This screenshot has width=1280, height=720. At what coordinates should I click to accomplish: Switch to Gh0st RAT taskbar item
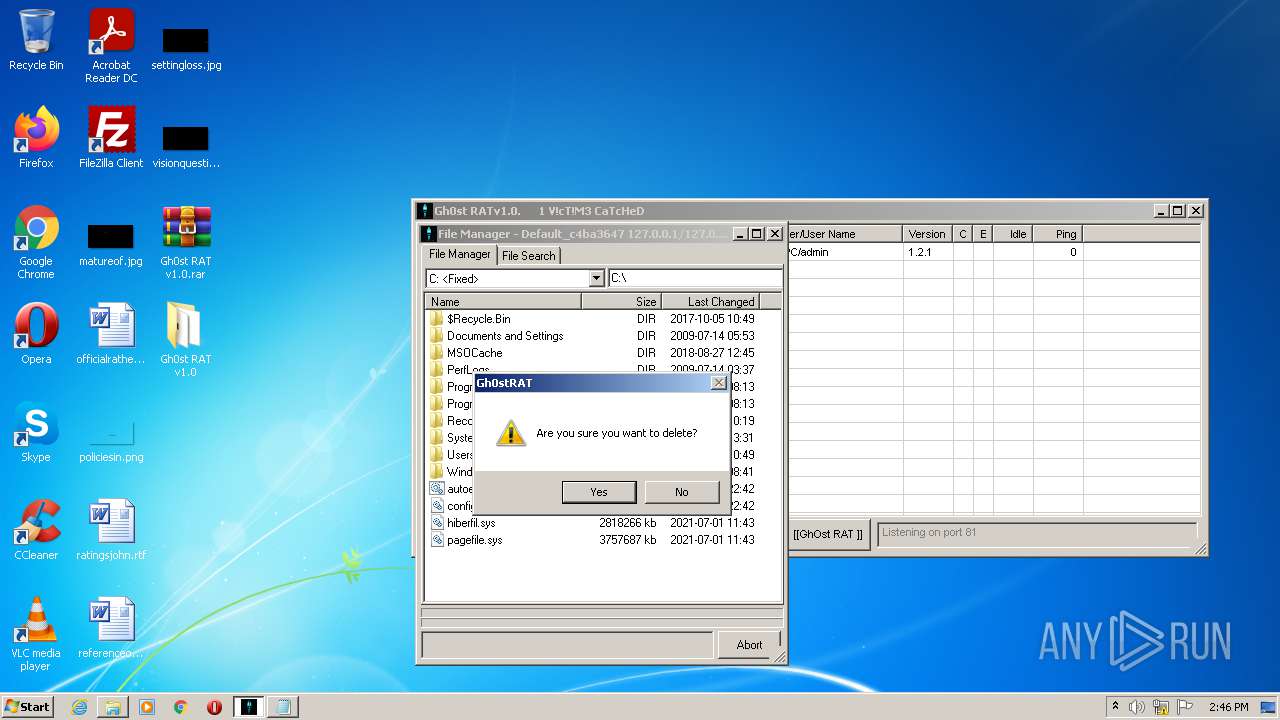coord(249,707)
